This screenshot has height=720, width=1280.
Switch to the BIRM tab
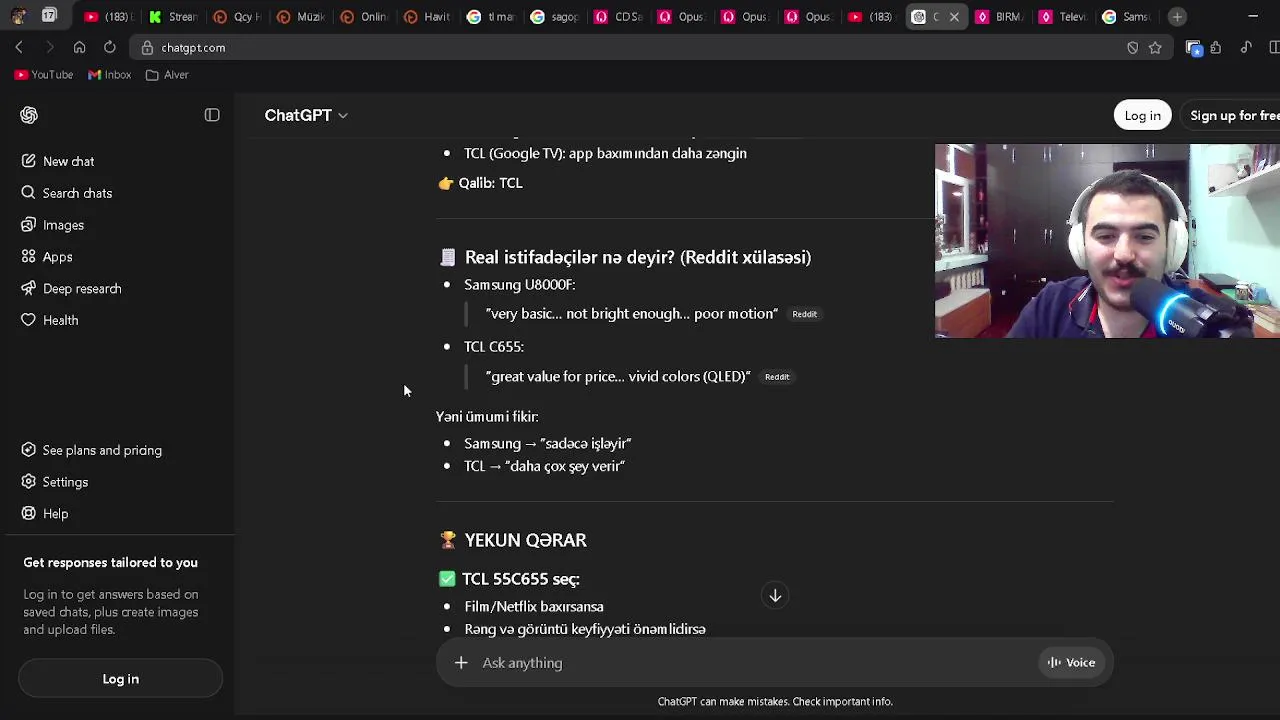tap(1000, 17)
